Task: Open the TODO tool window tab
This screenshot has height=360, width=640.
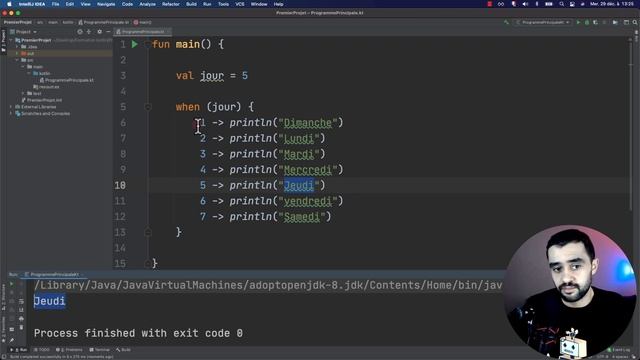Action: 42,350
